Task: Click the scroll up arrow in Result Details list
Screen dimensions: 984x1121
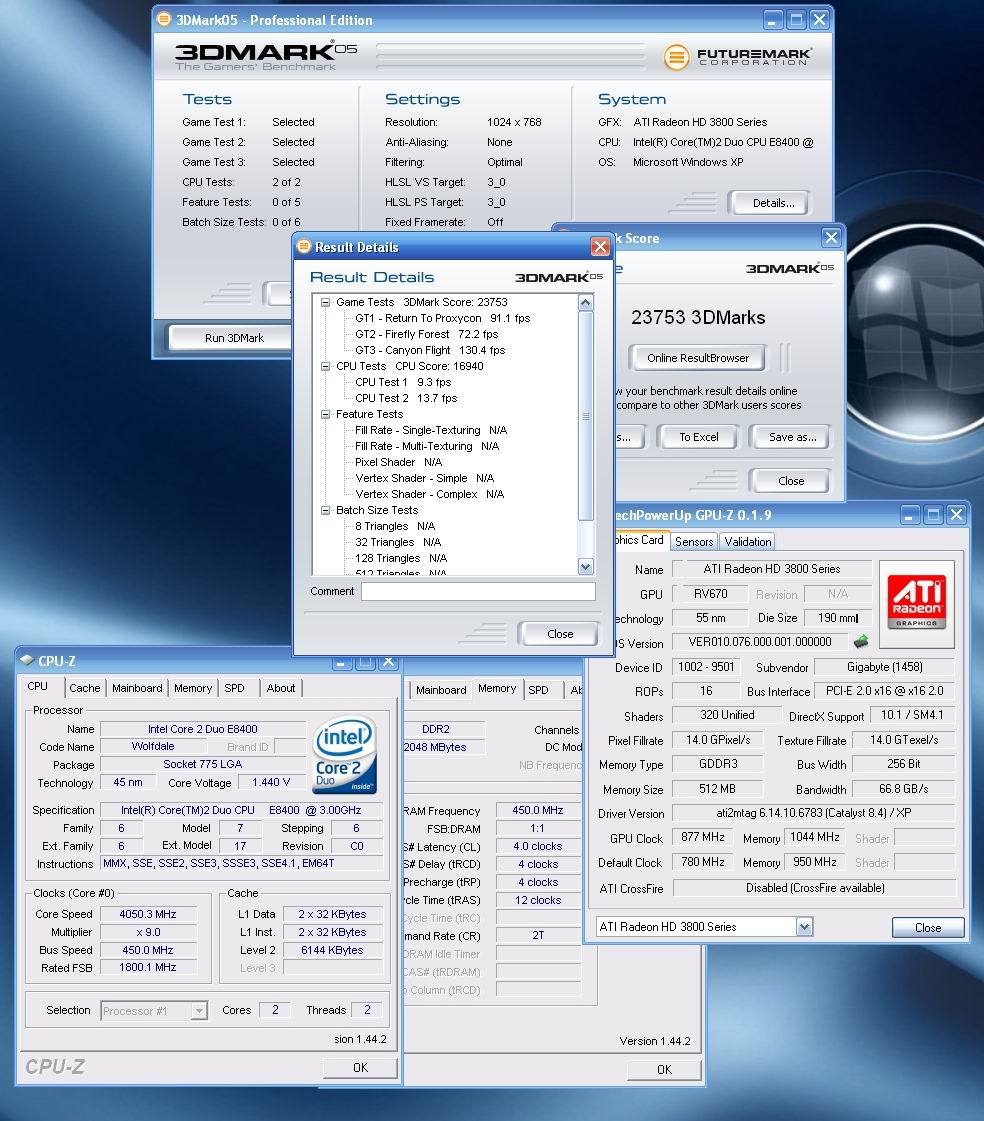Action: click(x=586, y=302)
